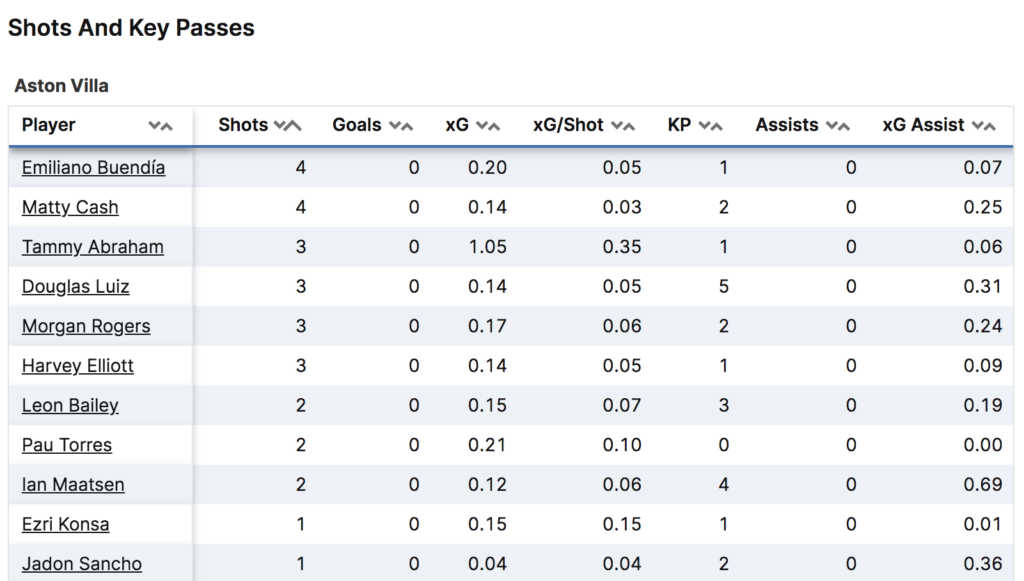
Task: Click Tammy Abraham's name
Action: (x=92, y=247)
